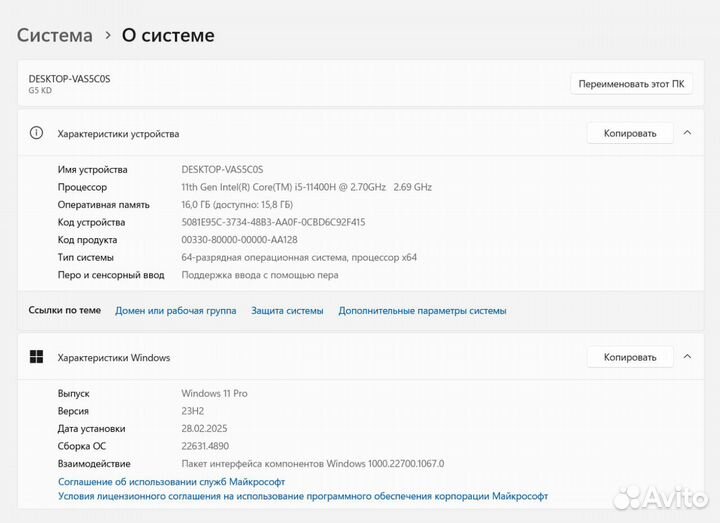
Task: Click the Тип системы label
Action: (x=85, y=258)
